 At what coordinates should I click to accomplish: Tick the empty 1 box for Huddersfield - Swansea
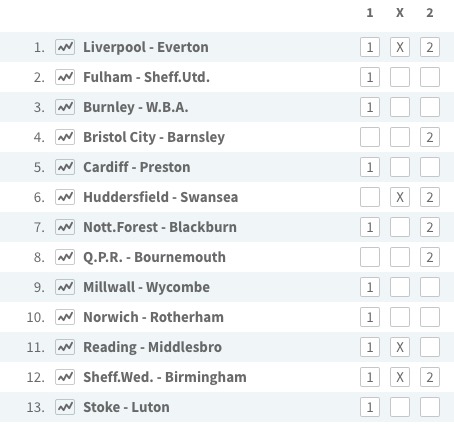click(x=370, y=197)
